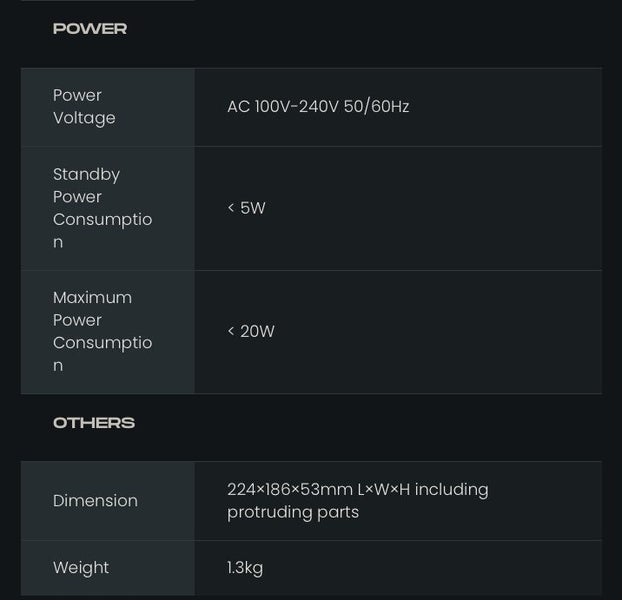Click the word 'Voltage' in first row

pyautogui.click(x=84, y=118)
